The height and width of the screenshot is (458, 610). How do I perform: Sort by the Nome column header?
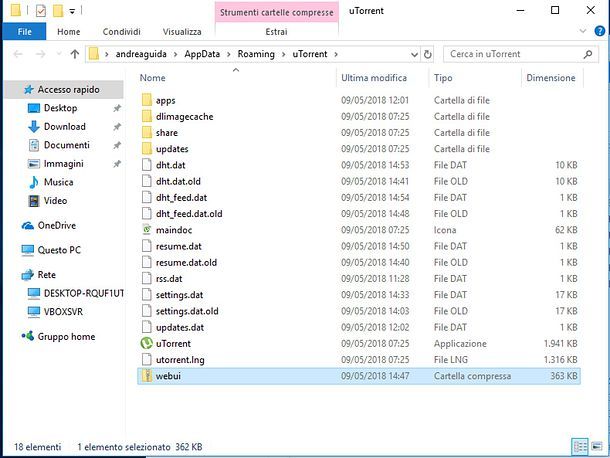click(152, 78)
